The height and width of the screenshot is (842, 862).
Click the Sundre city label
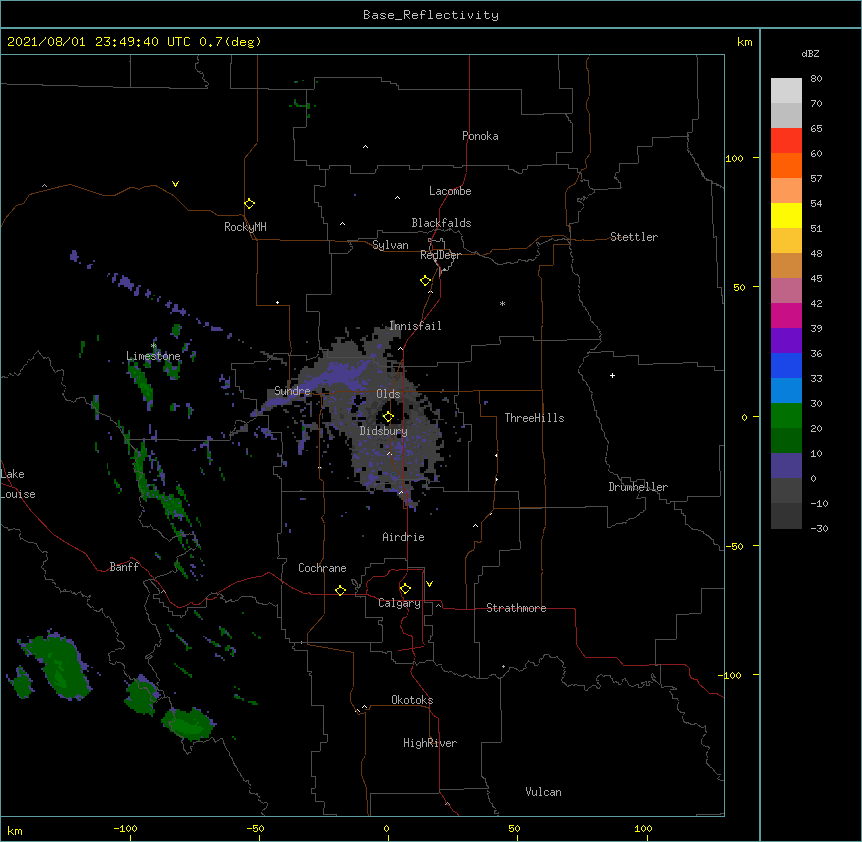[292, 391]
